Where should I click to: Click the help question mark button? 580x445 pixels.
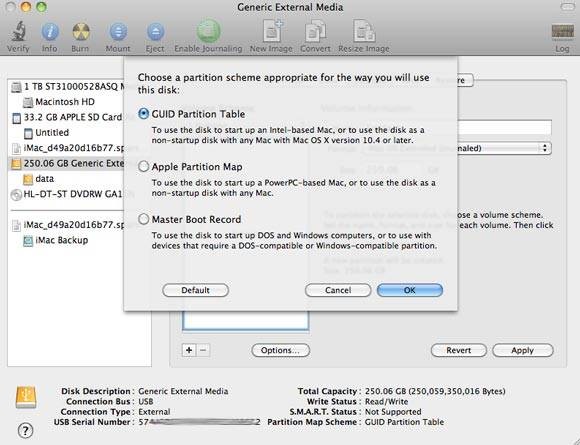[x=26, y=430]
